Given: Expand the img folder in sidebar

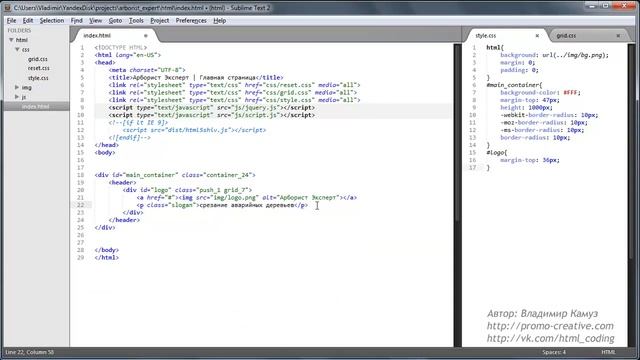Looking at the screenshot, I should 17,87.
